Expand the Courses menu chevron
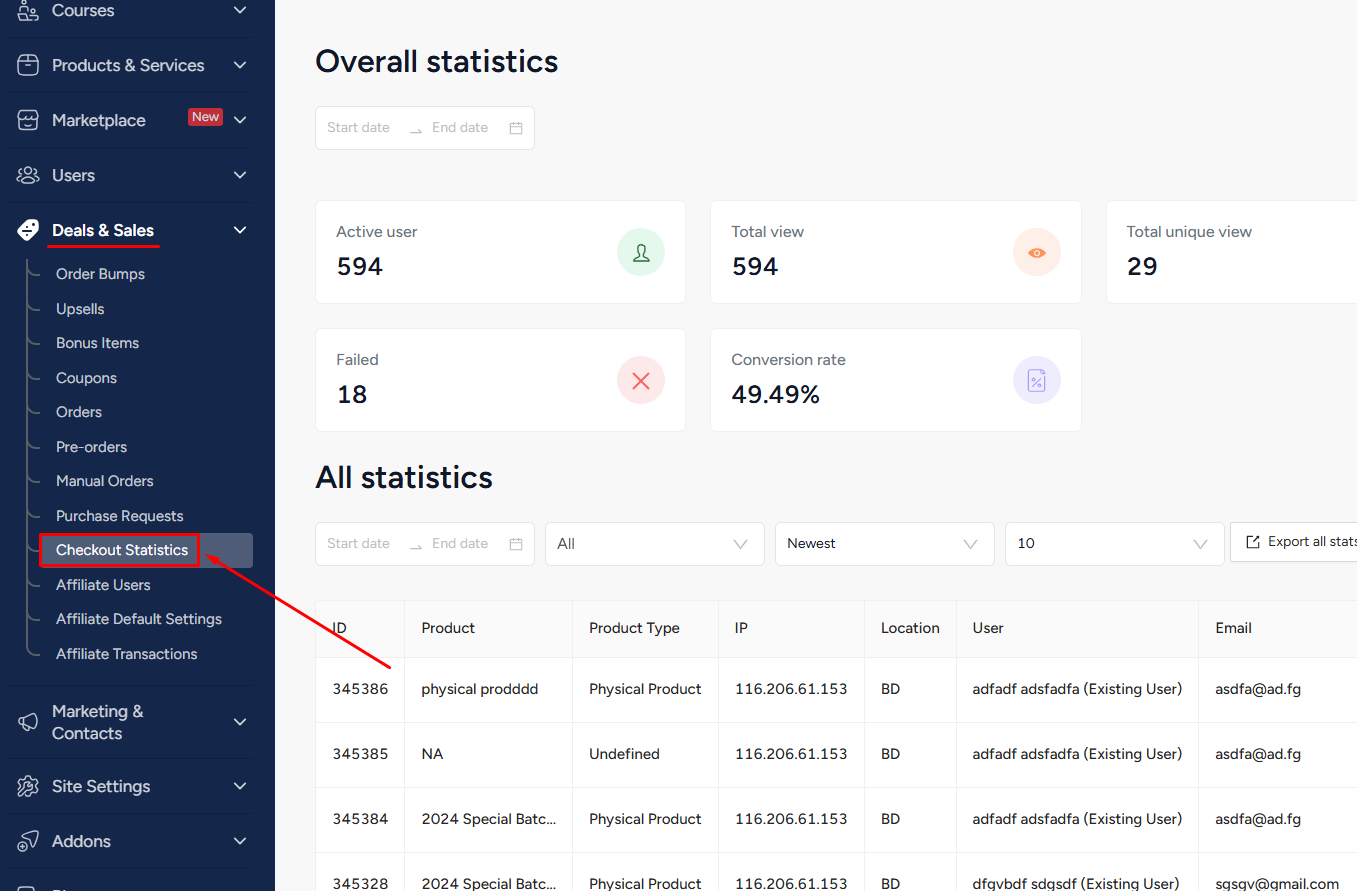The width and height of the screenshot is (1357, 891). click(x=239, y=10)
